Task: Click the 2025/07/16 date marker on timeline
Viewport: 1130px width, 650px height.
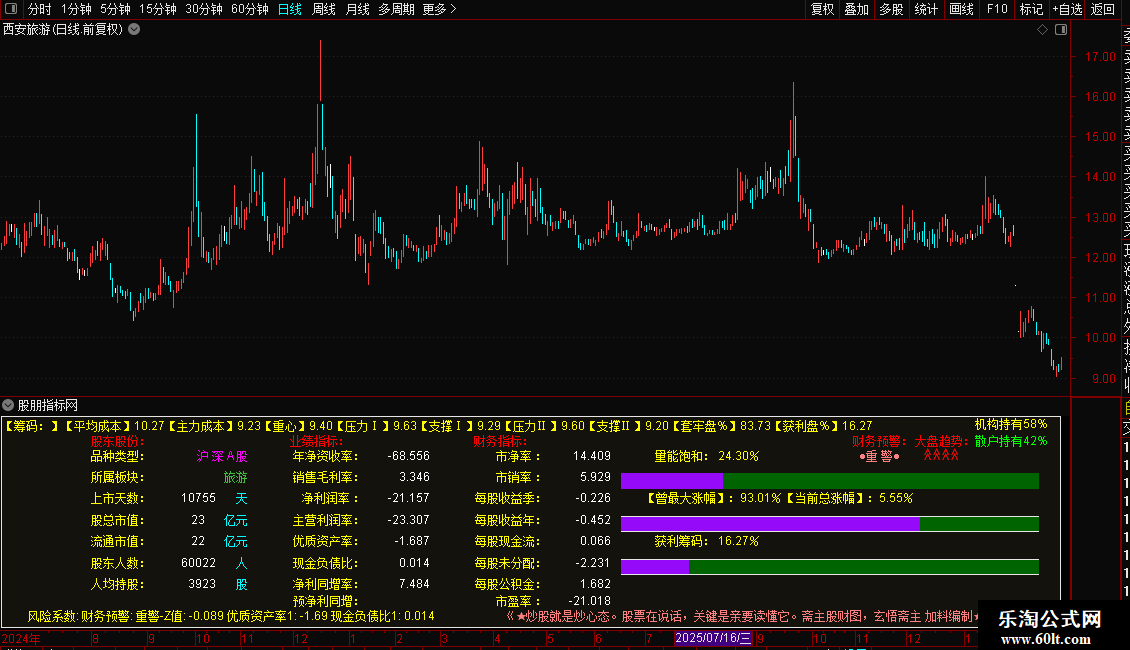Action: pyautogui.click(x=713, y=637)
